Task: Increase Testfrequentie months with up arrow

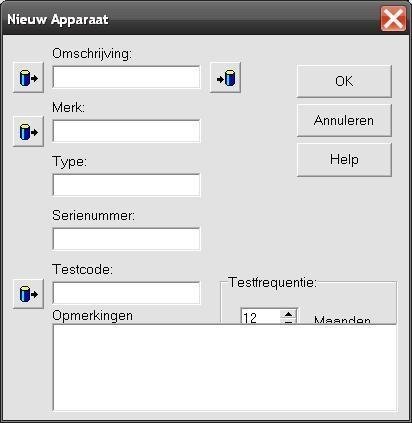Action: (288, 314)
